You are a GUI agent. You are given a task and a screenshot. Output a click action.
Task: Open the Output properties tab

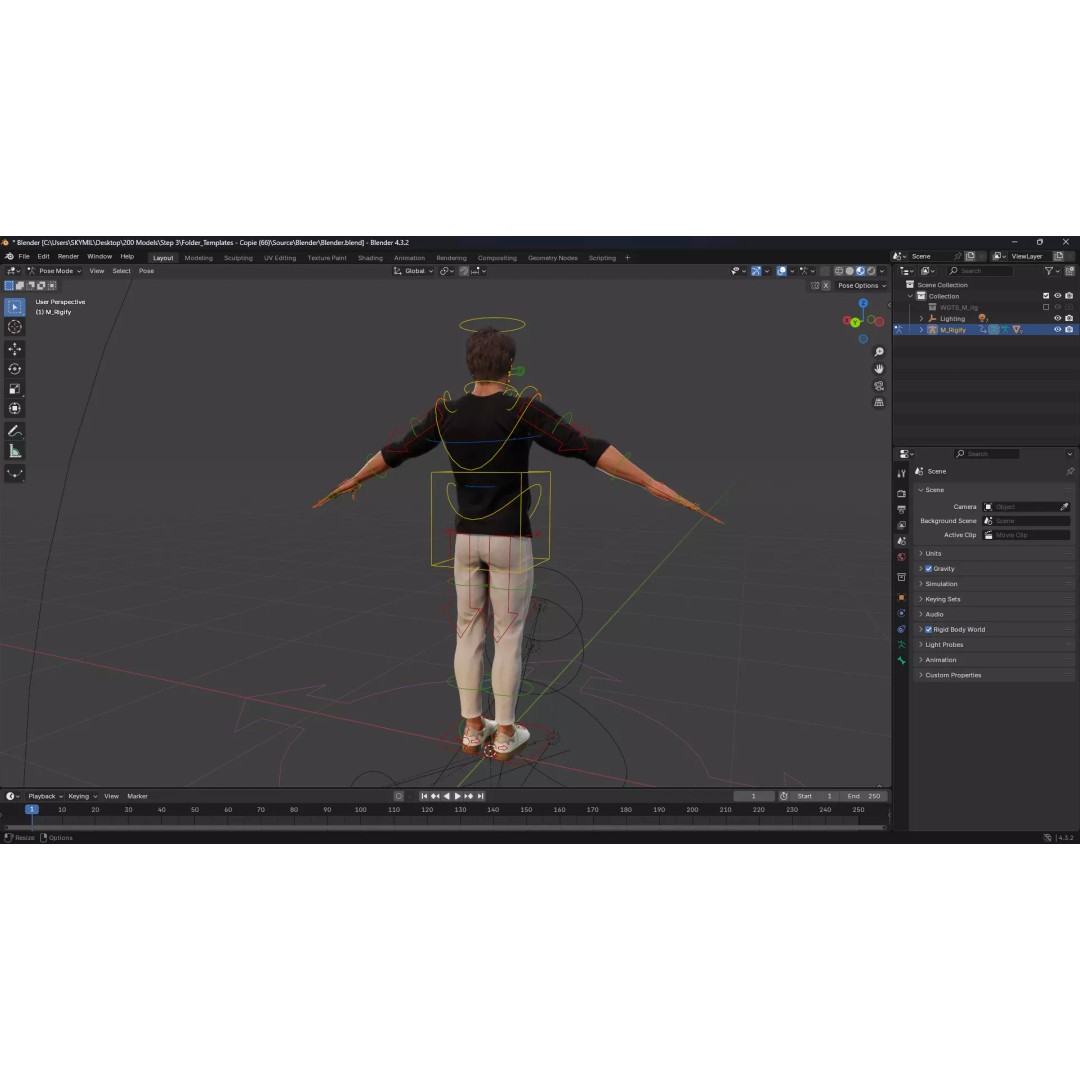coord(901,510)
